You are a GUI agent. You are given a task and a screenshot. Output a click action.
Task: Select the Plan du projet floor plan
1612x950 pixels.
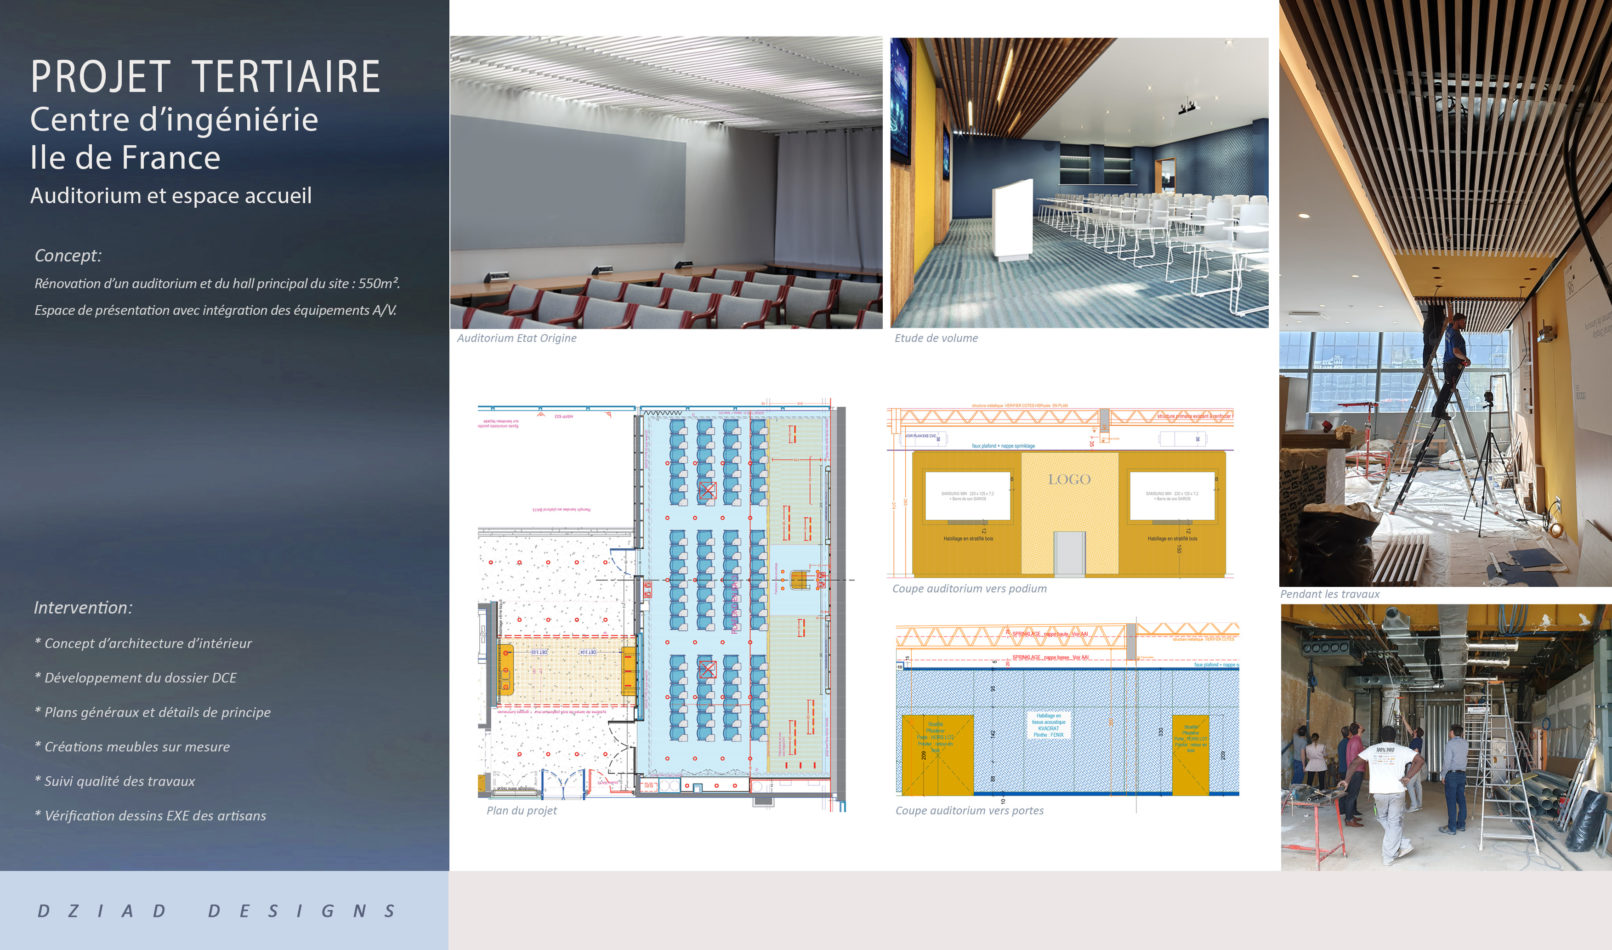(x=663, y=602)
